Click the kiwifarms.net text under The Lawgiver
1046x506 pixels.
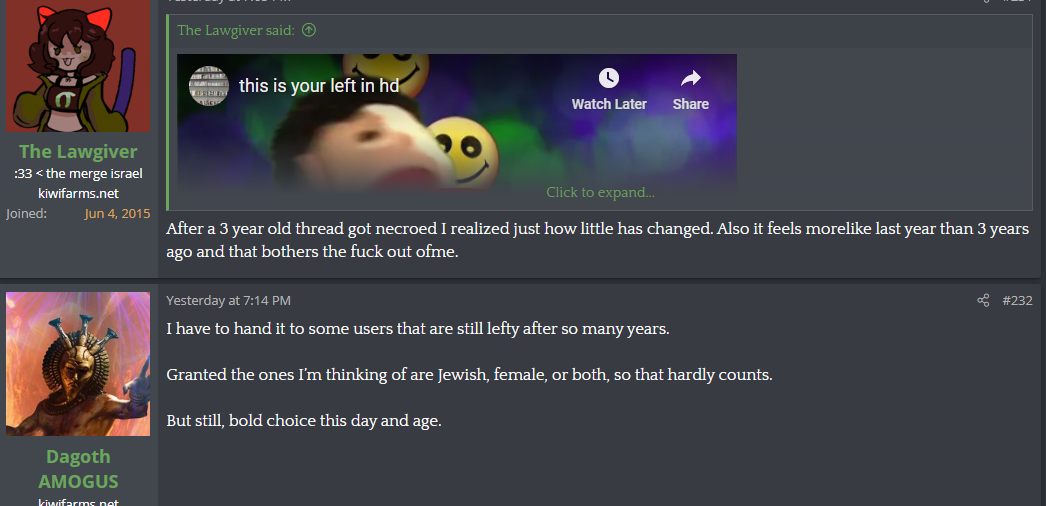78,193
